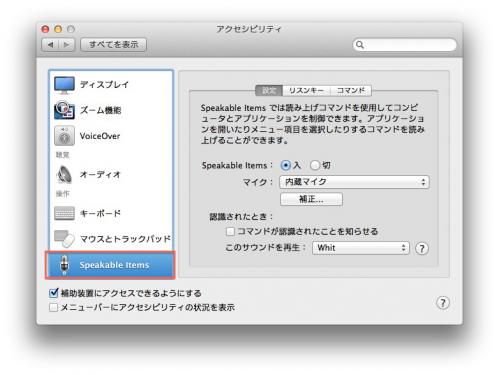Open help for the sound setting
The image size is (499, 375).
pyautogui.click(x=422, y=248)
